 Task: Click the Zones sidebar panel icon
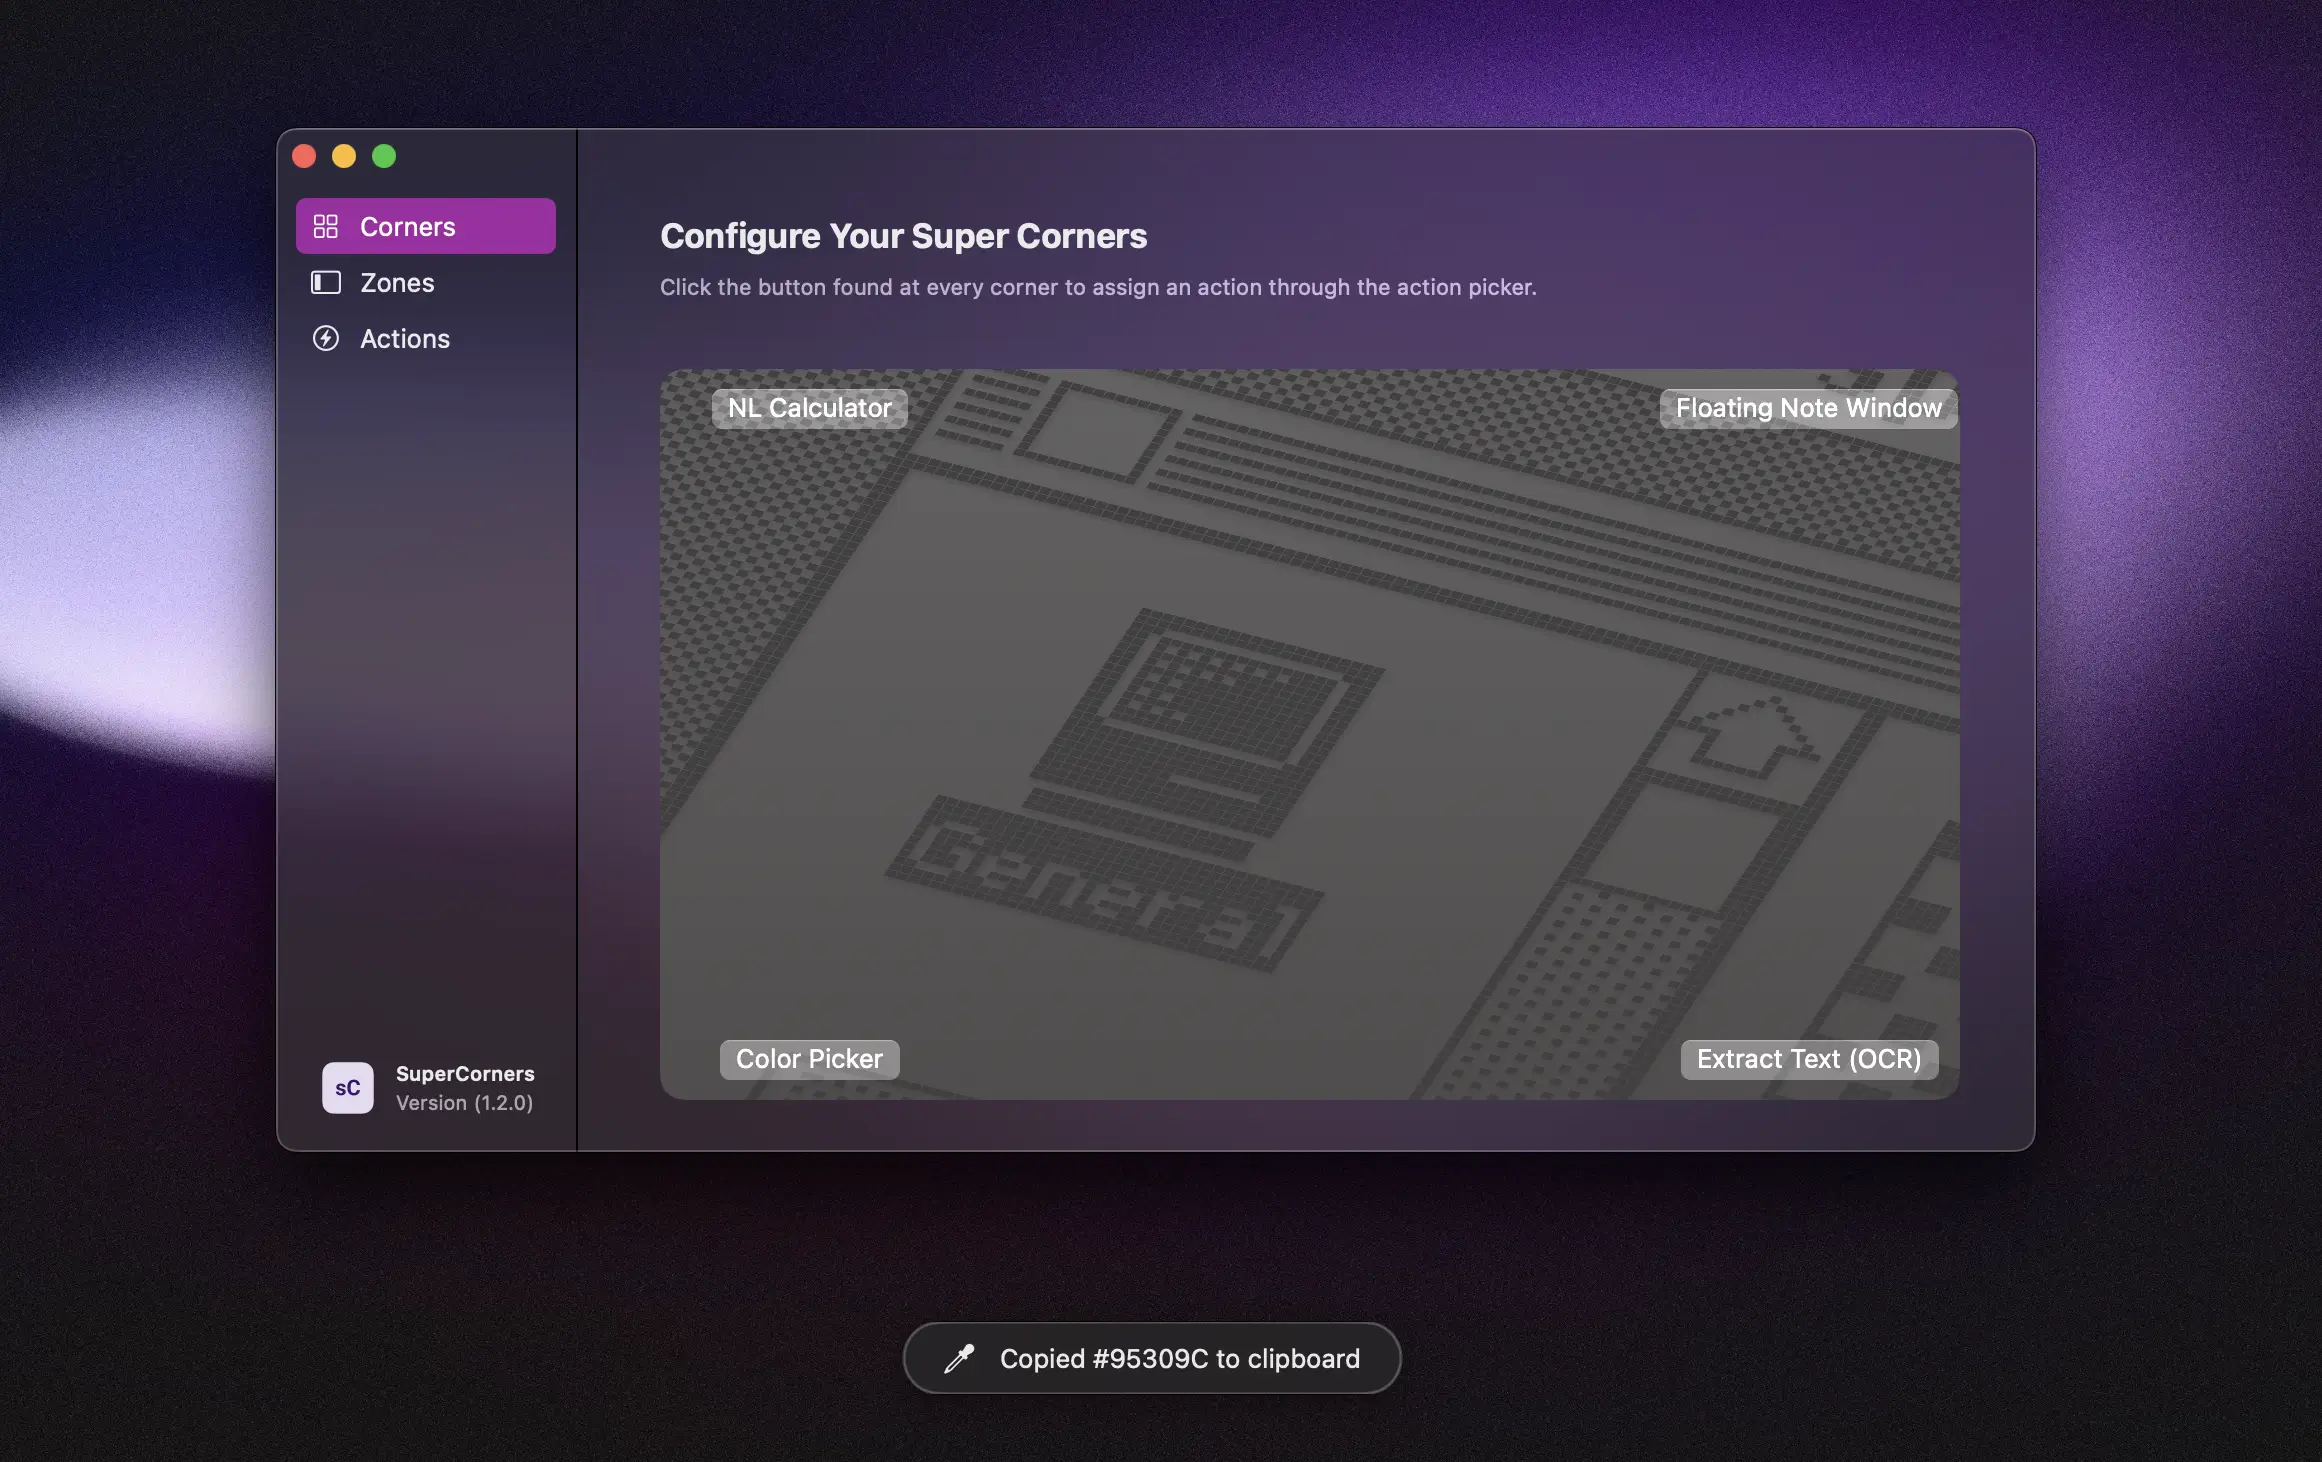[325, 283]
